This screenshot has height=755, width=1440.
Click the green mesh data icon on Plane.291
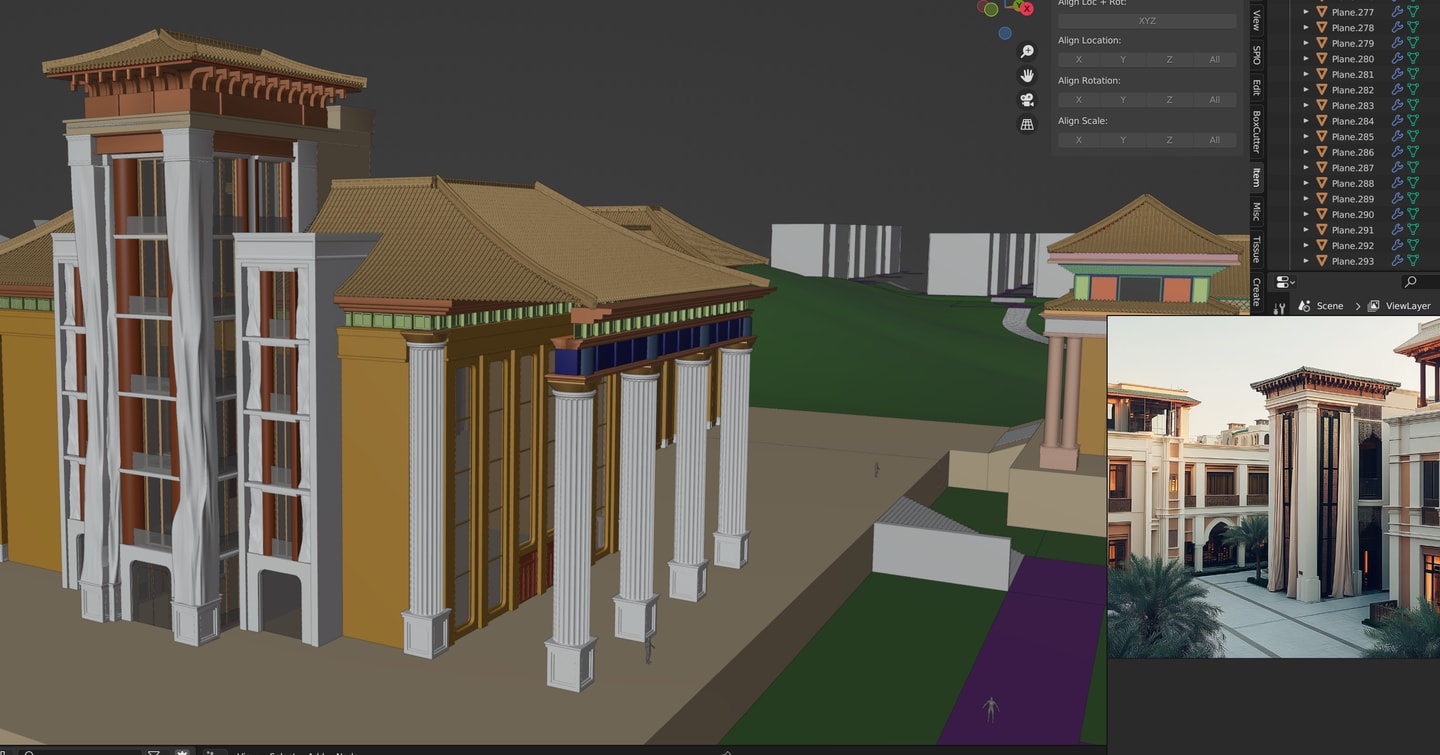[x=1413, y=230]
